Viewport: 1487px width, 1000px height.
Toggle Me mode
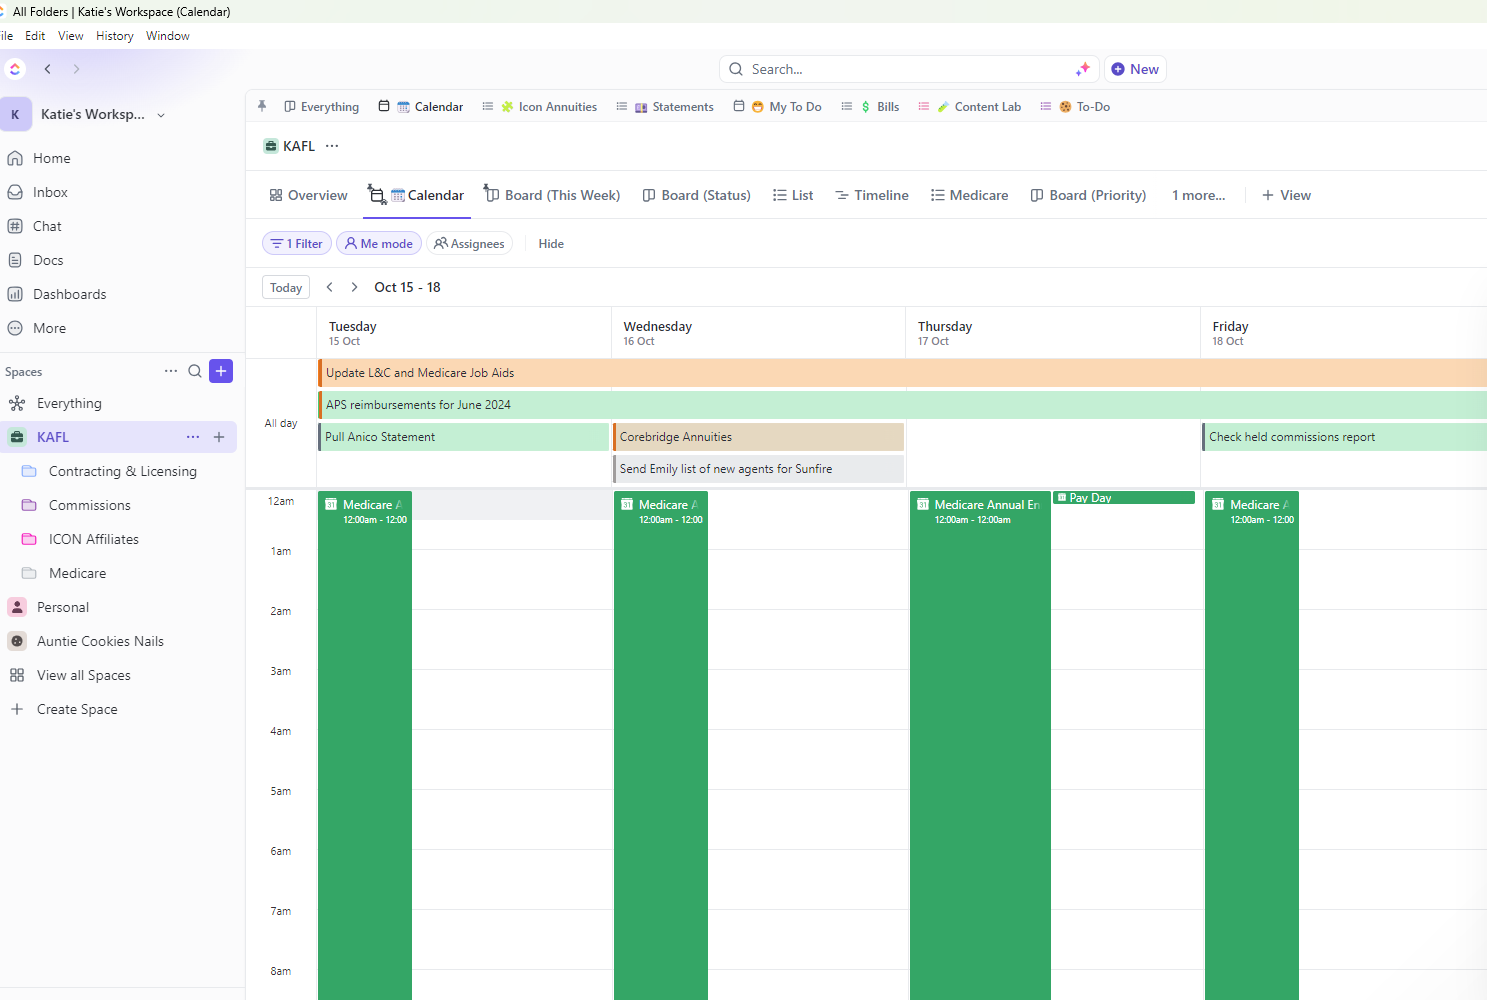click(x=379, y=243)
